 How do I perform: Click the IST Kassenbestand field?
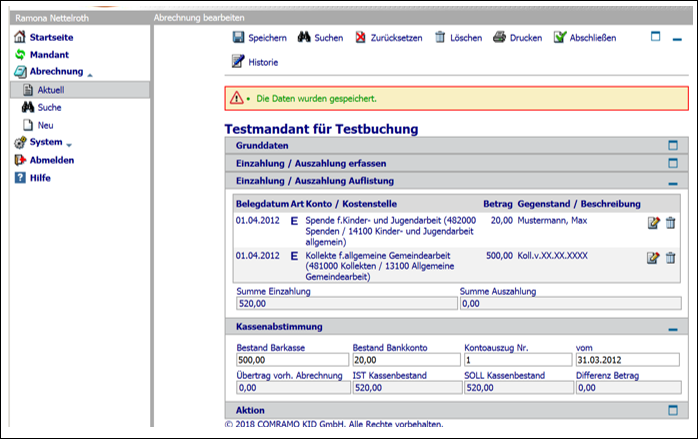407,388
